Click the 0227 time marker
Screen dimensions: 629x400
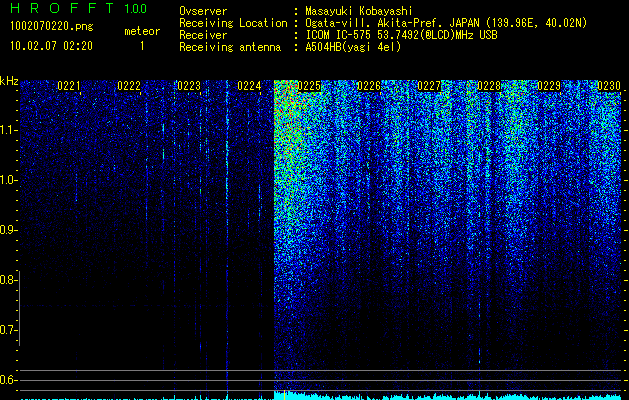click(429, 86)
